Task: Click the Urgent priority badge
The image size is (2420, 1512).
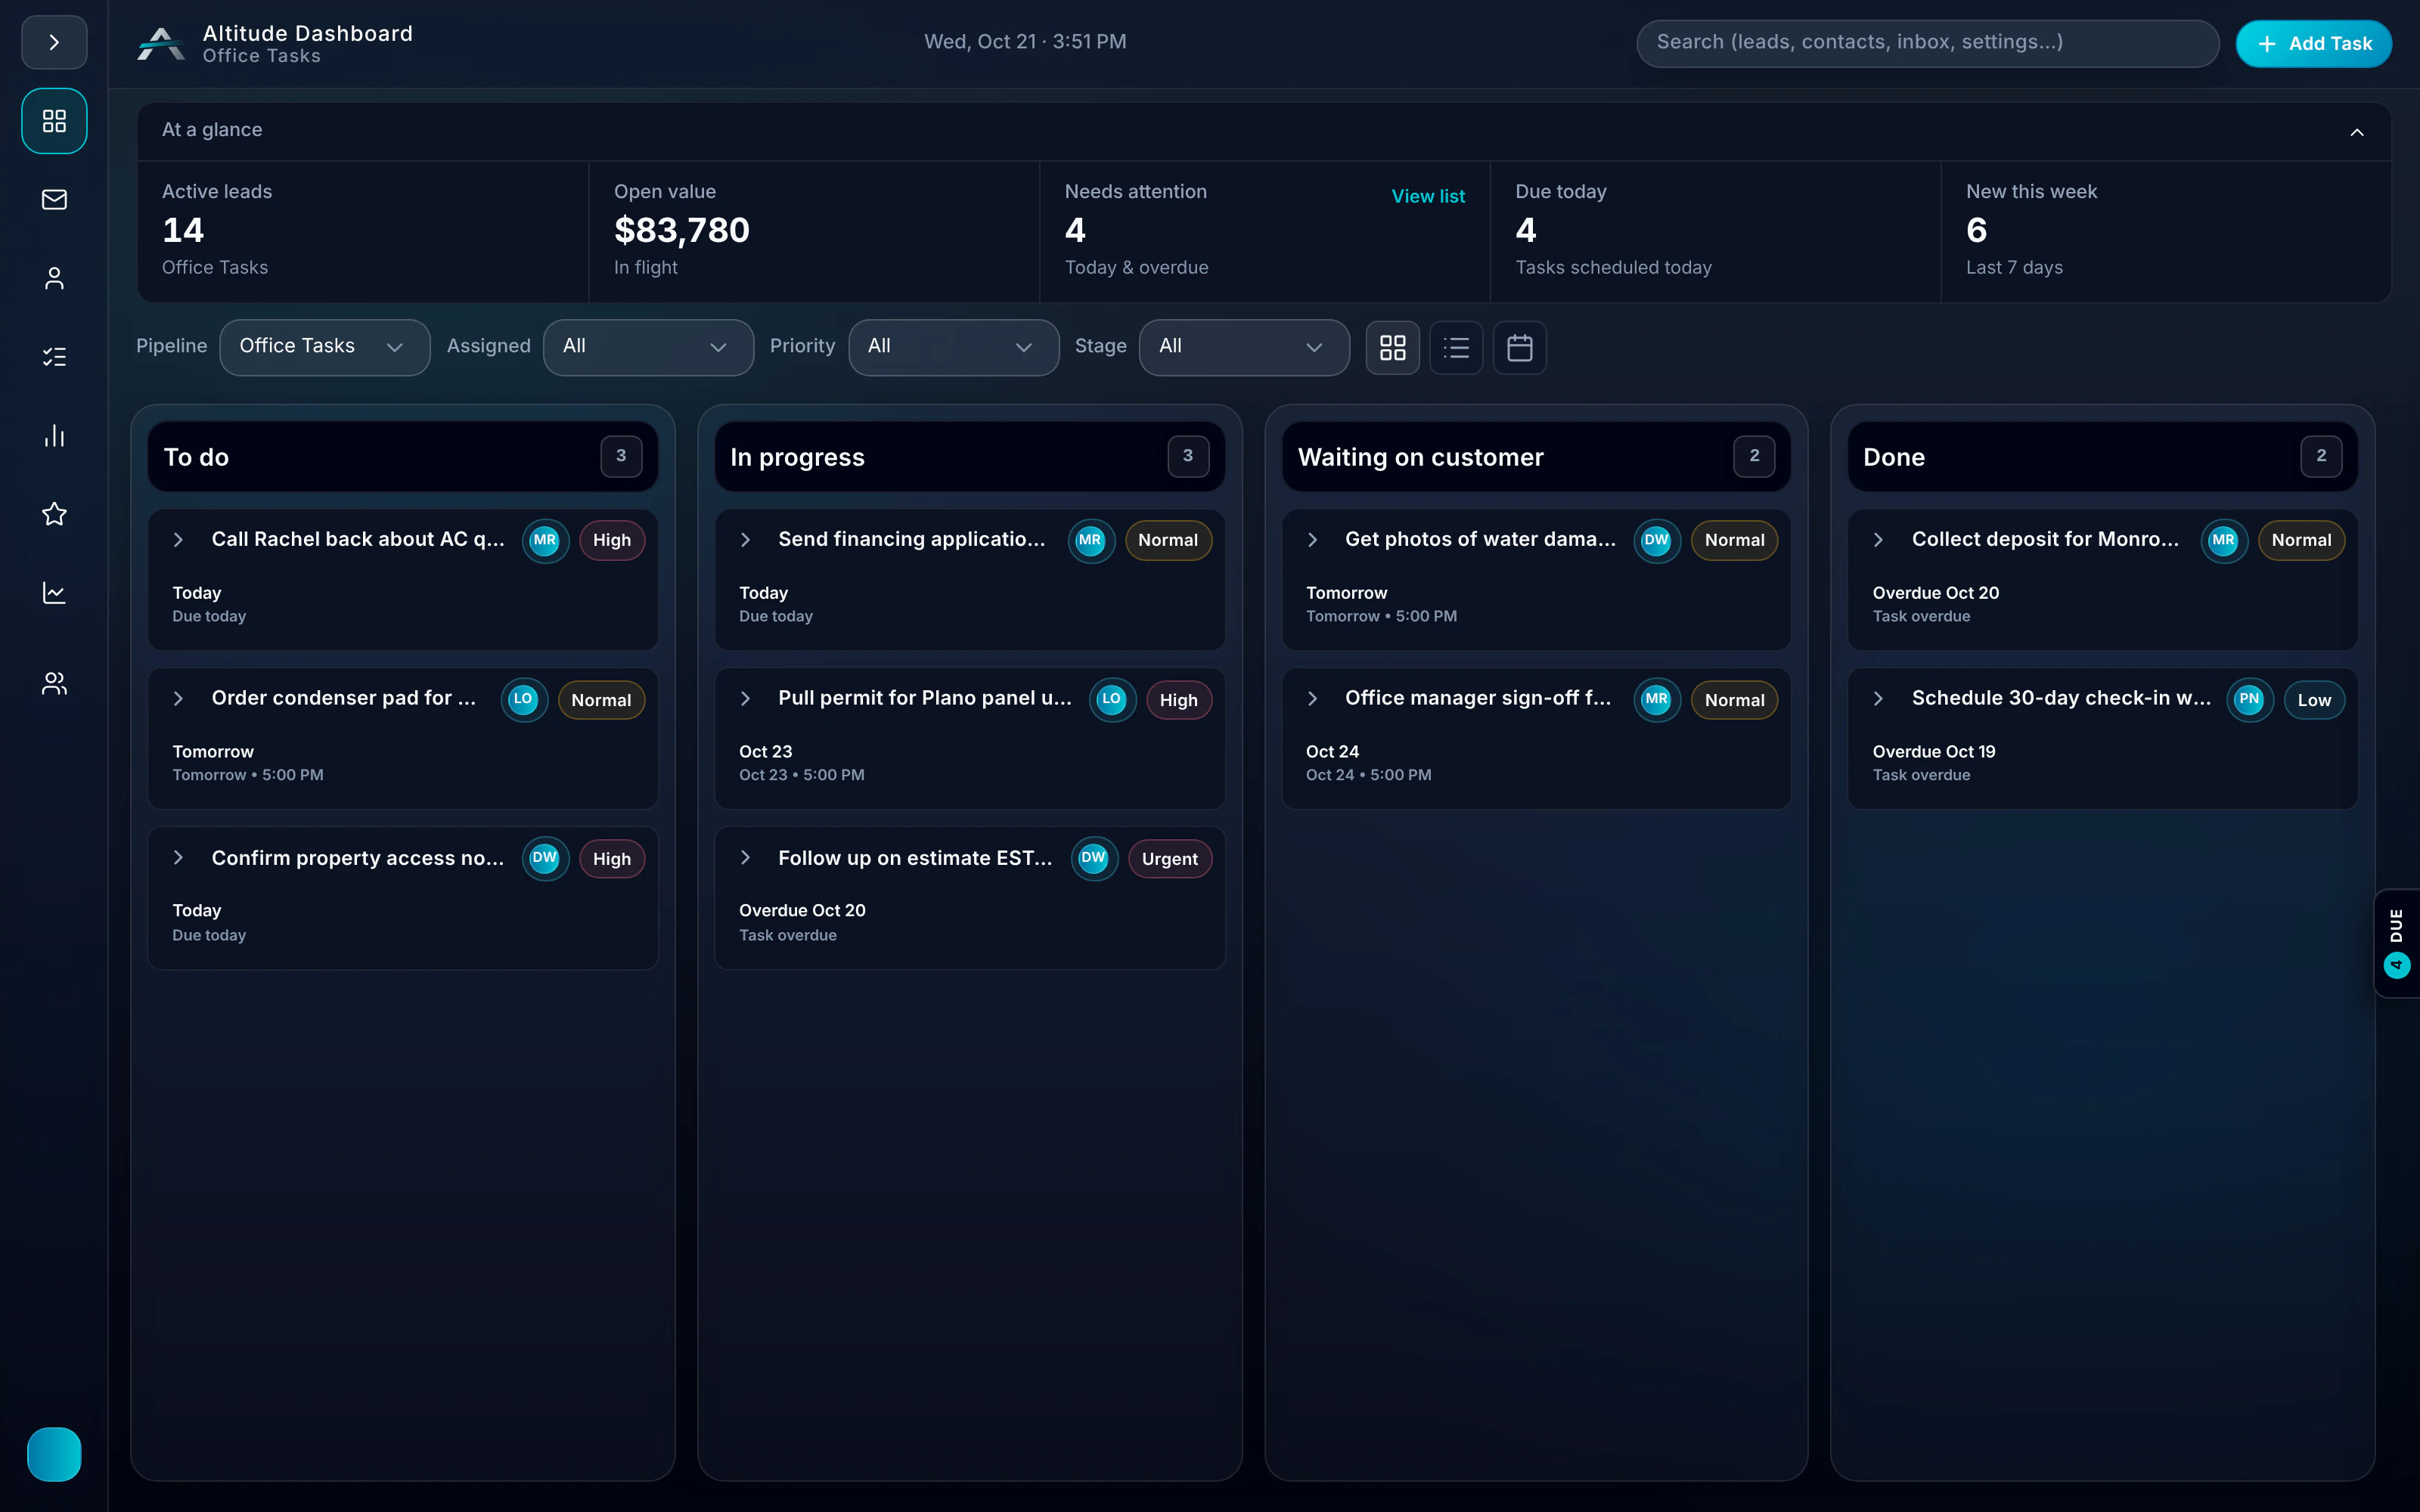Action: (1169, 859)
